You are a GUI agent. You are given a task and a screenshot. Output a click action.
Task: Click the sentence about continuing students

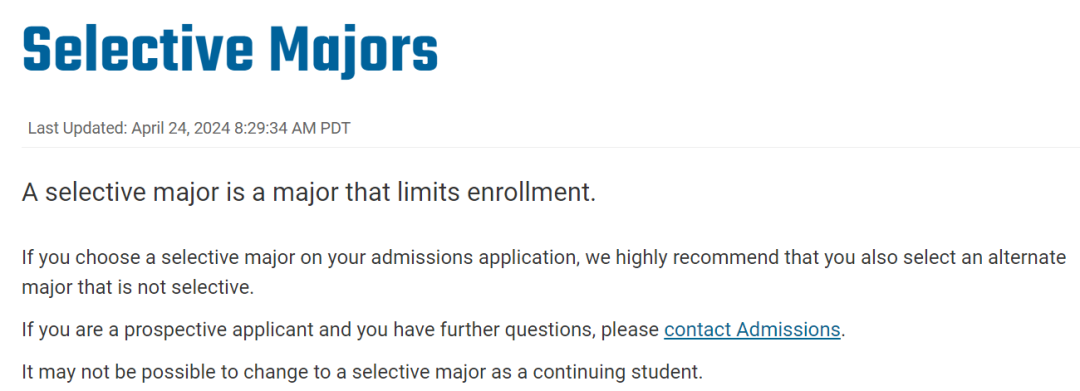click(x=362, y=372)
